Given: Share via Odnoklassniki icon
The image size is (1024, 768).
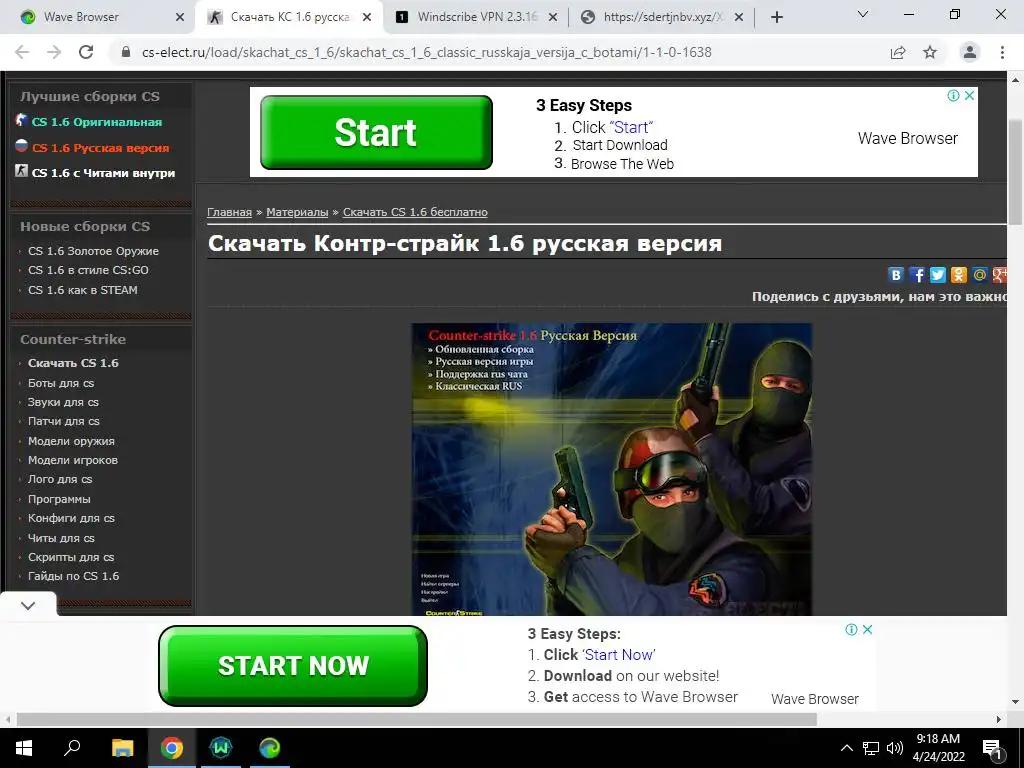Looking at the screenshot, I should (959, 275).
